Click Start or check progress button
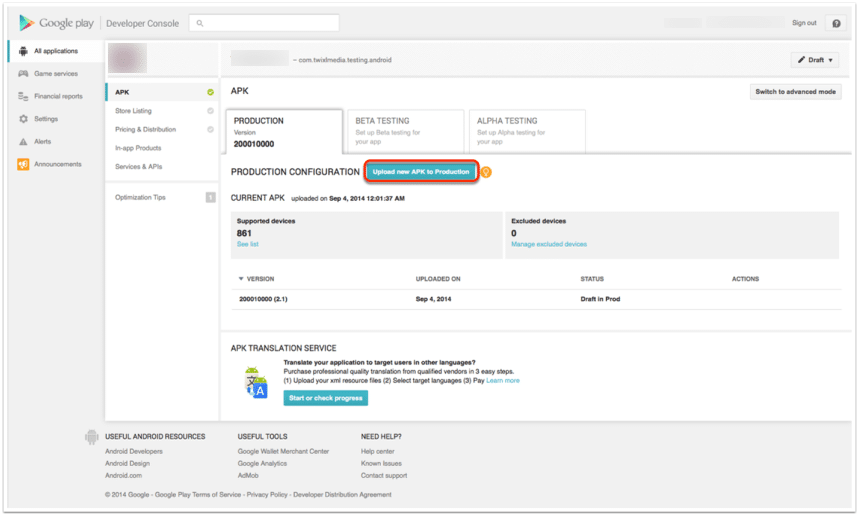Image resolution: width=861 pixels, height=516 pixels. pos(326,399)
